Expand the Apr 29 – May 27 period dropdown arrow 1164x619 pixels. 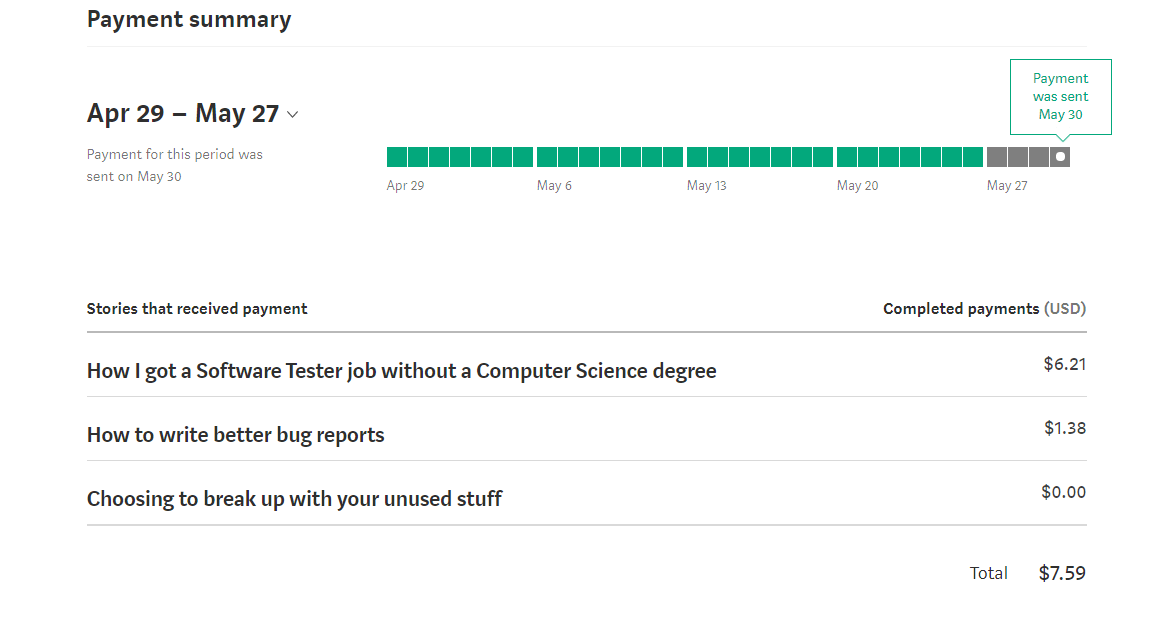click(x=292, y=115)
